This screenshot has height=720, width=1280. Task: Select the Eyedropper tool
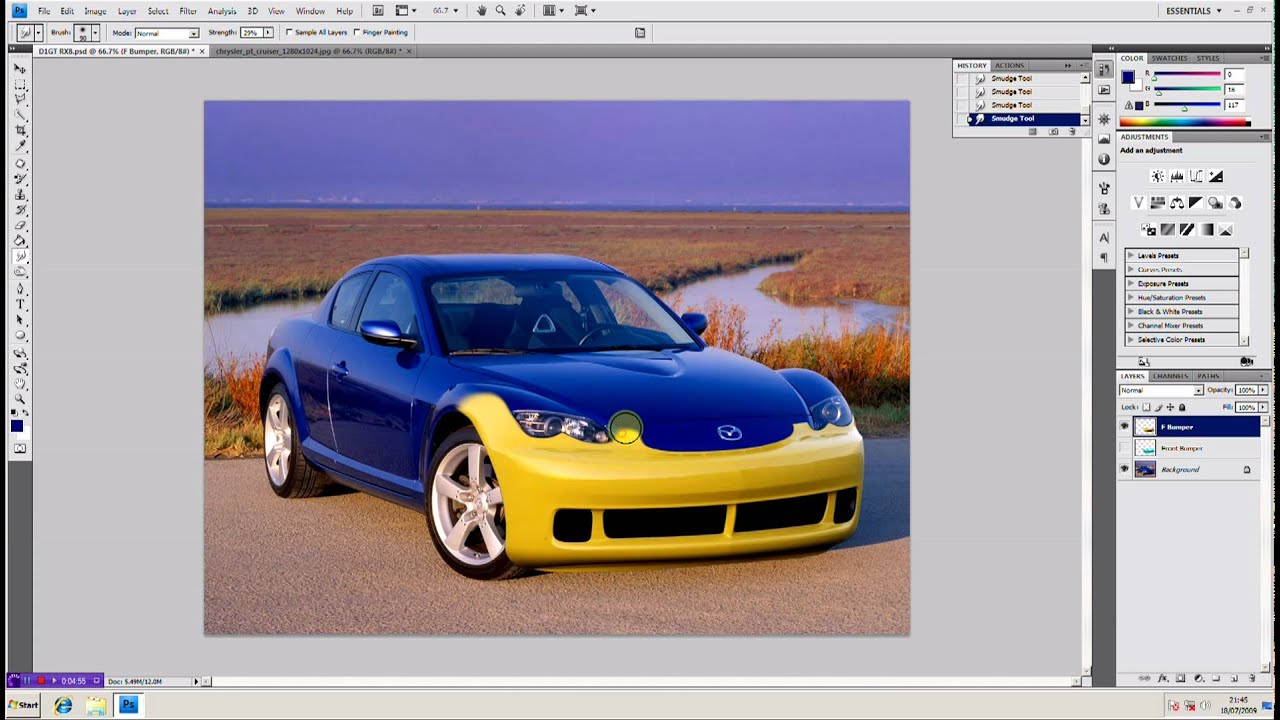[x=20, y=146]
